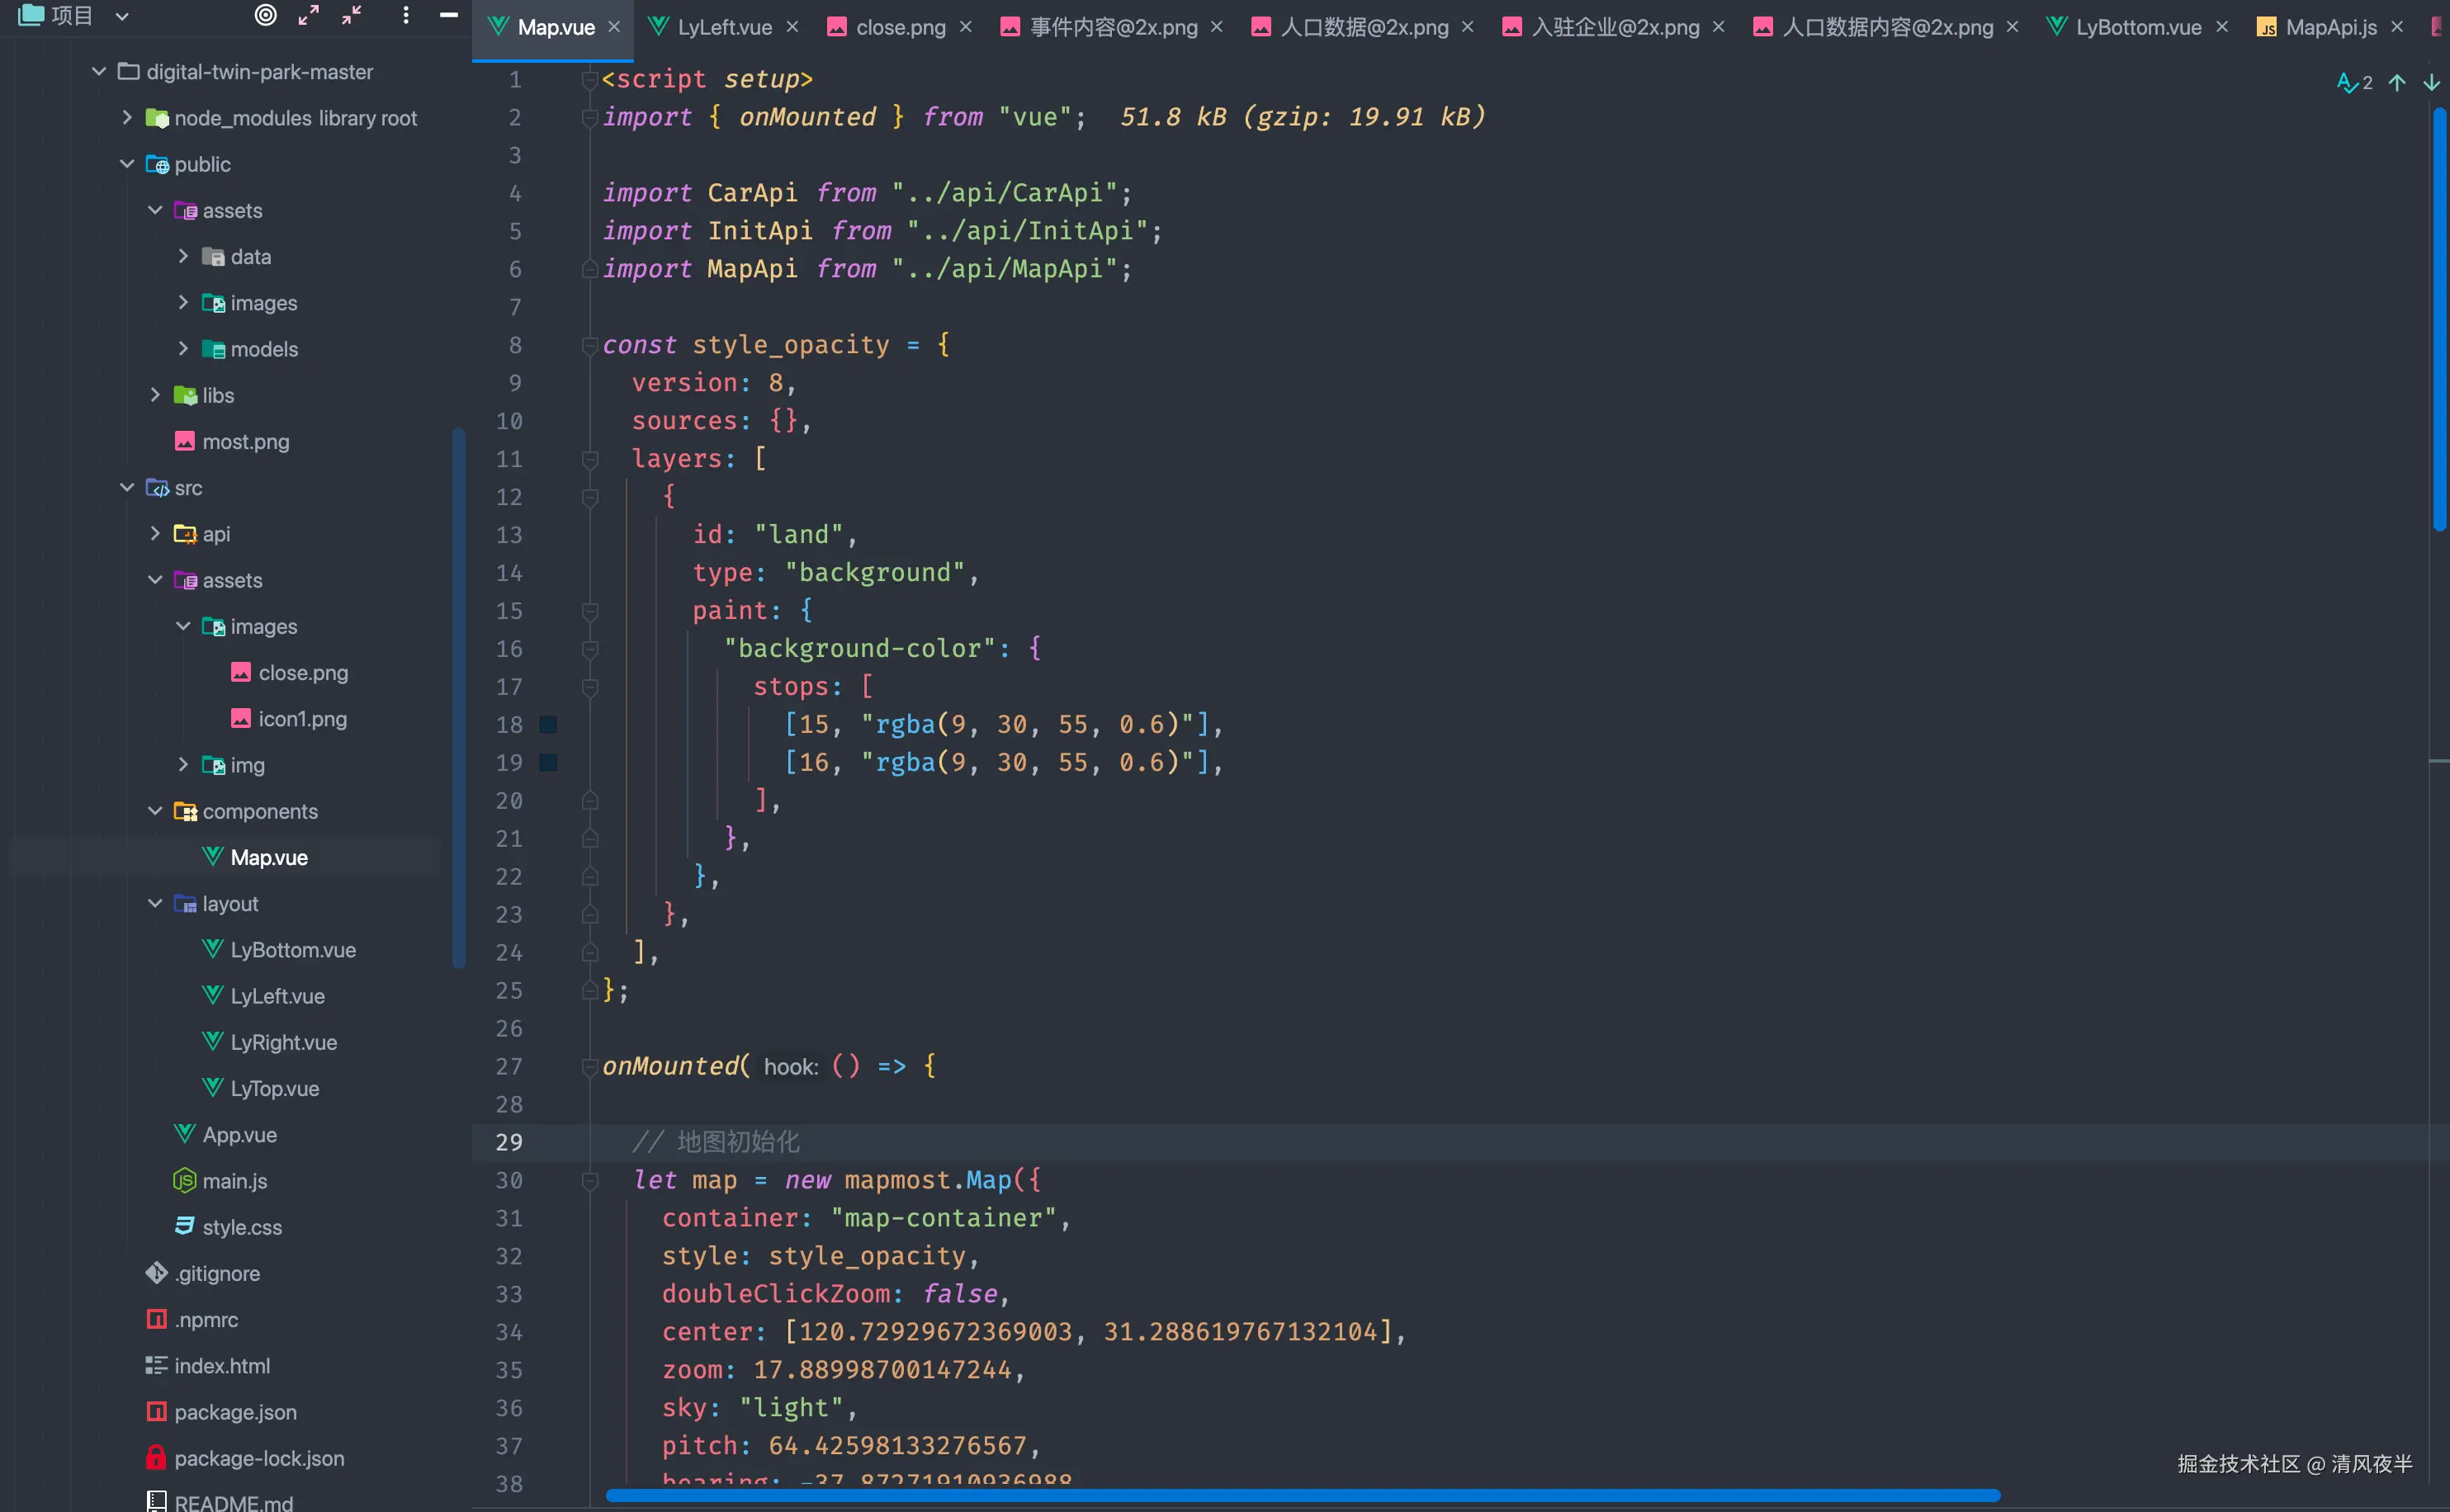This screenshot has width=2450, height=1512.
Task: Click Expand All icon in project panel
Action: [x=308, y=15]
